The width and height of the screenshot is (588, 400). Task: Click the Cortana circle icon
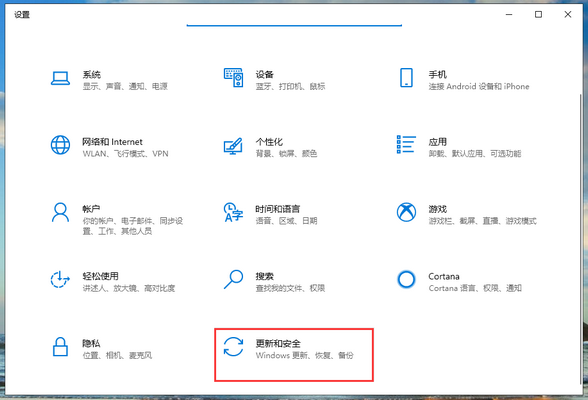pyautogui.click(x=406, y=280)
